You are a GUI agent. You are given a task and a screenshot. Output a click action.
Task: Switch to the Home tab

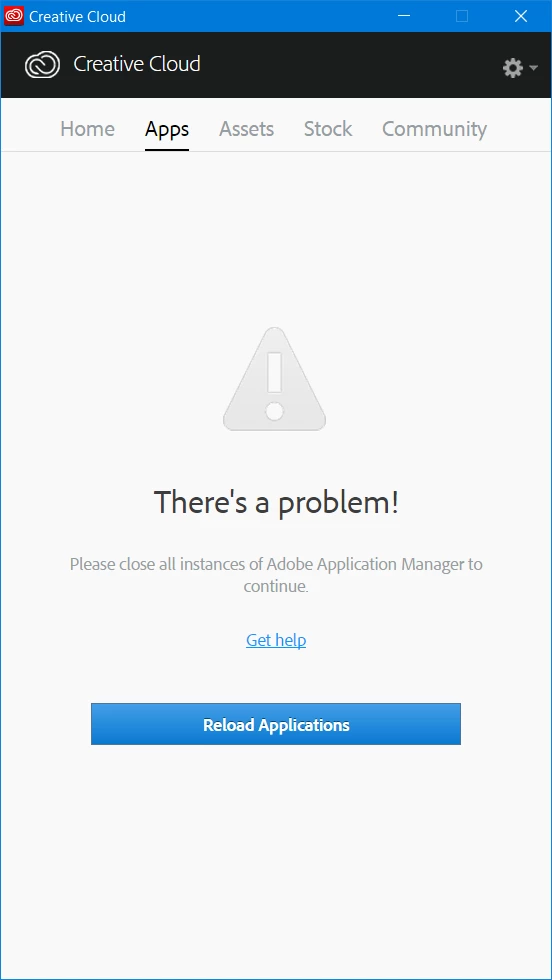88,129
